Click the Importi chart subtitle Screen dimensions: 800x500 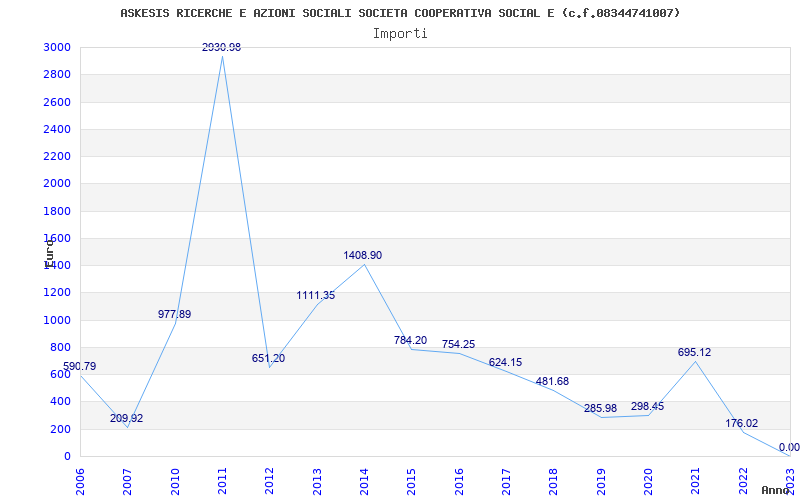tap(400, 33)
